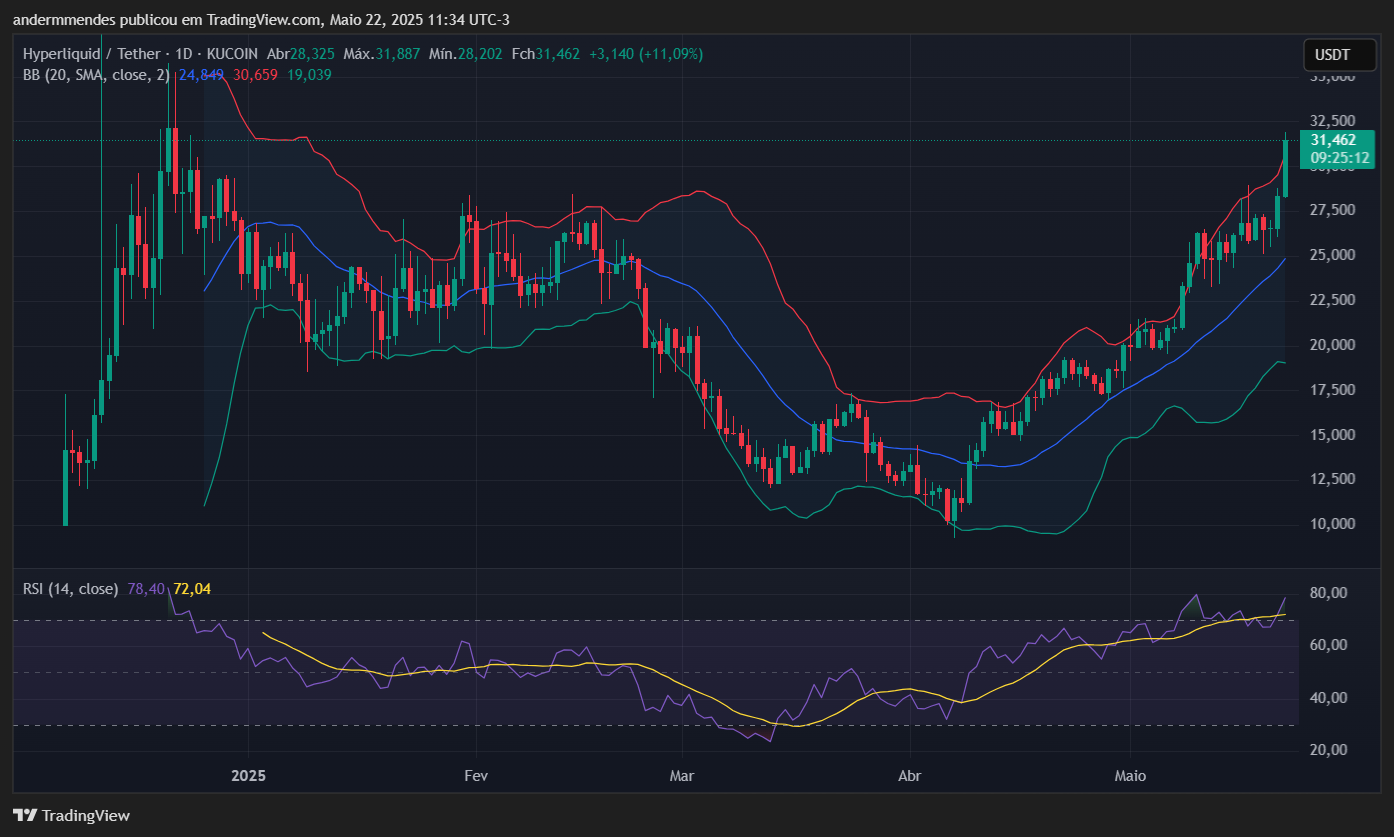Click the red BB upper value 30,659
Screen dimensions: 1394x837
click(255, 74)
